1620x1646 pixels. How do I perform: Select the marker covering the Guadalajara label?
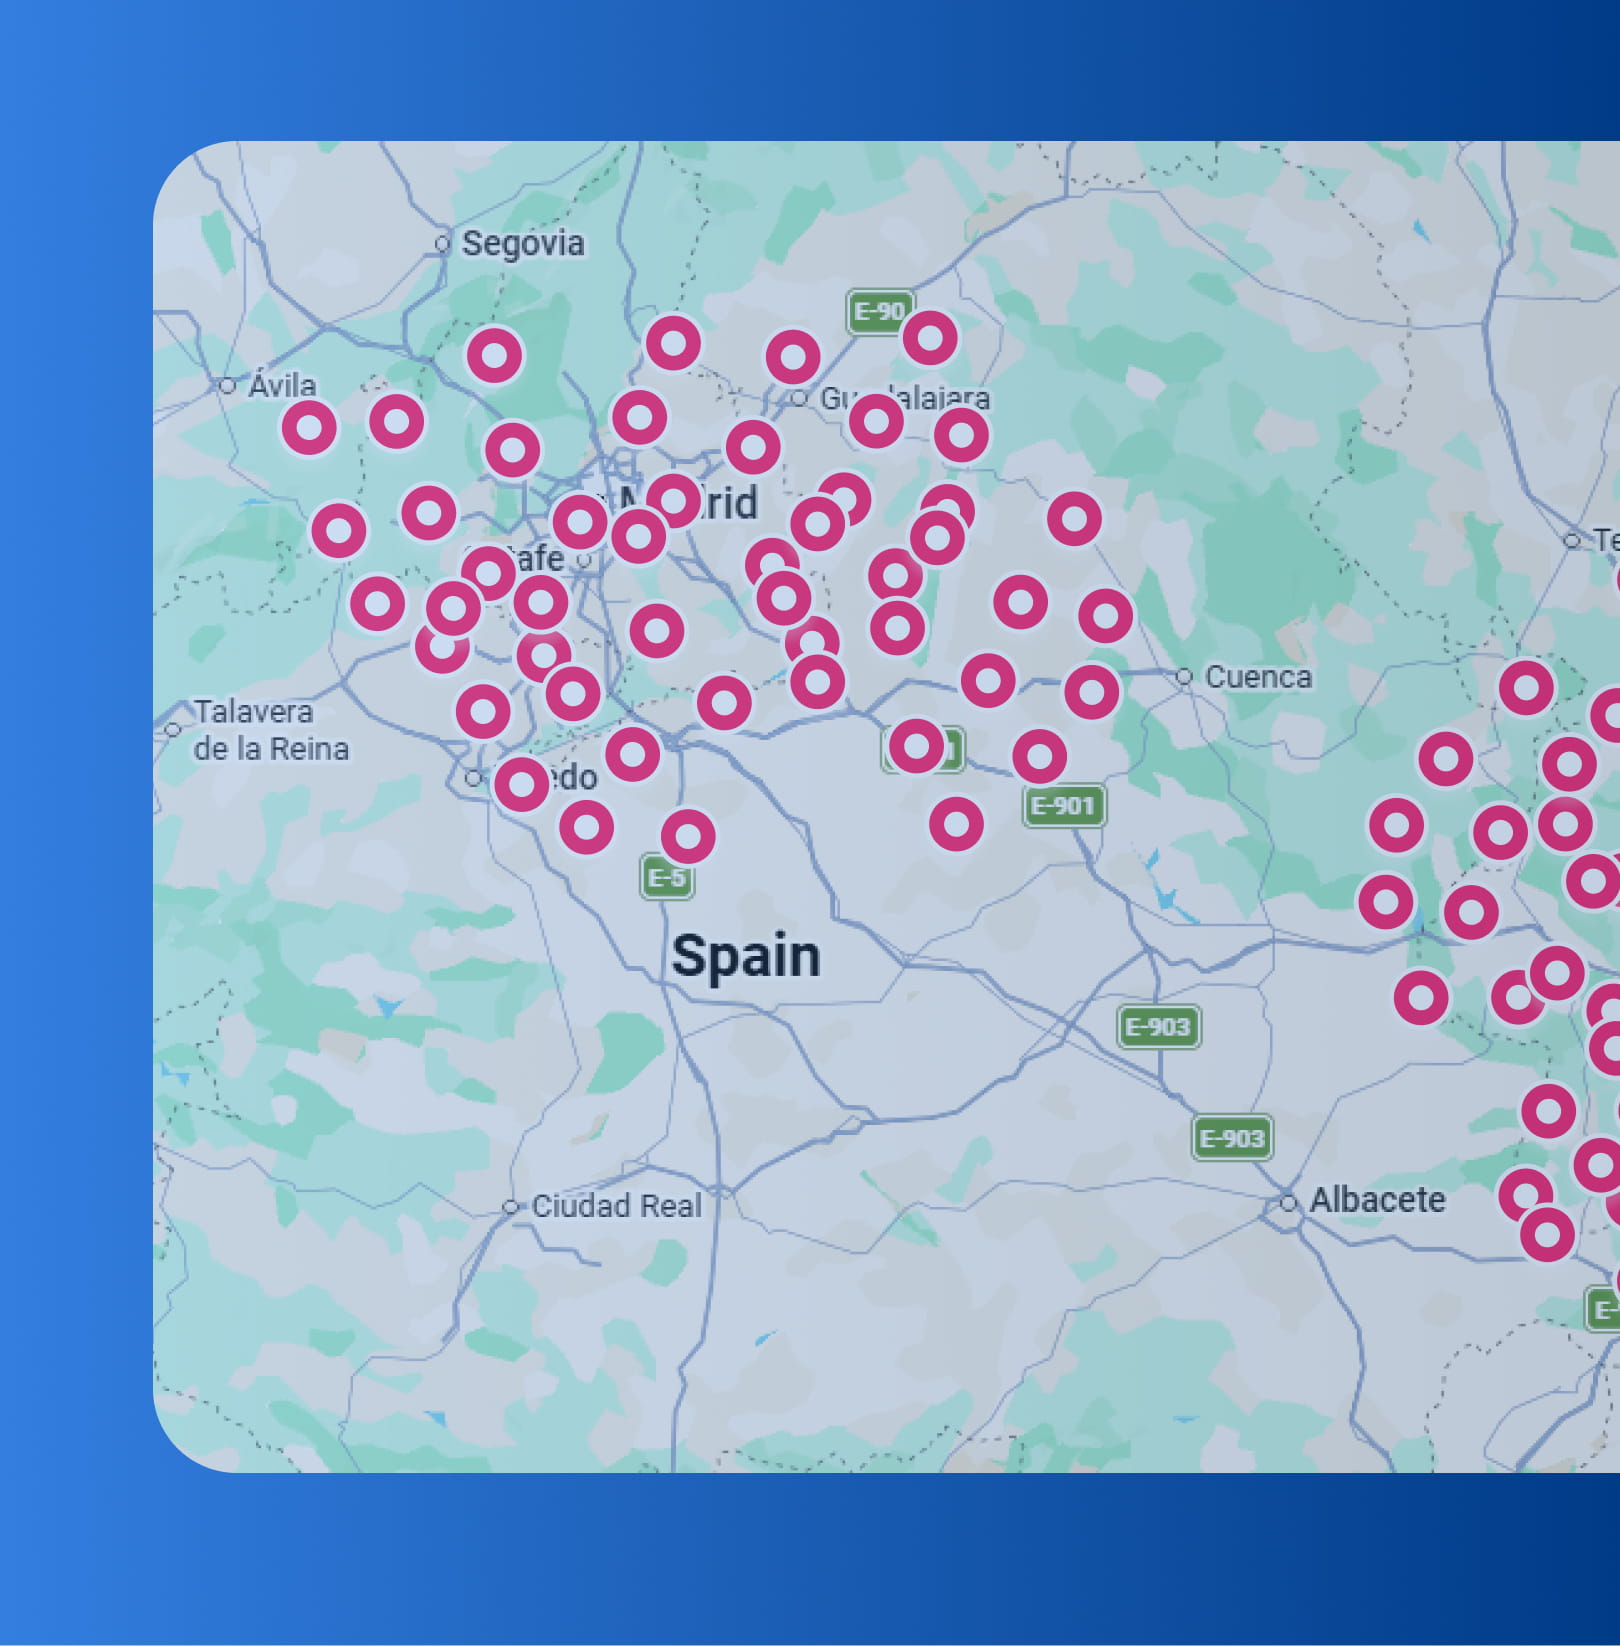click(876, 421)
